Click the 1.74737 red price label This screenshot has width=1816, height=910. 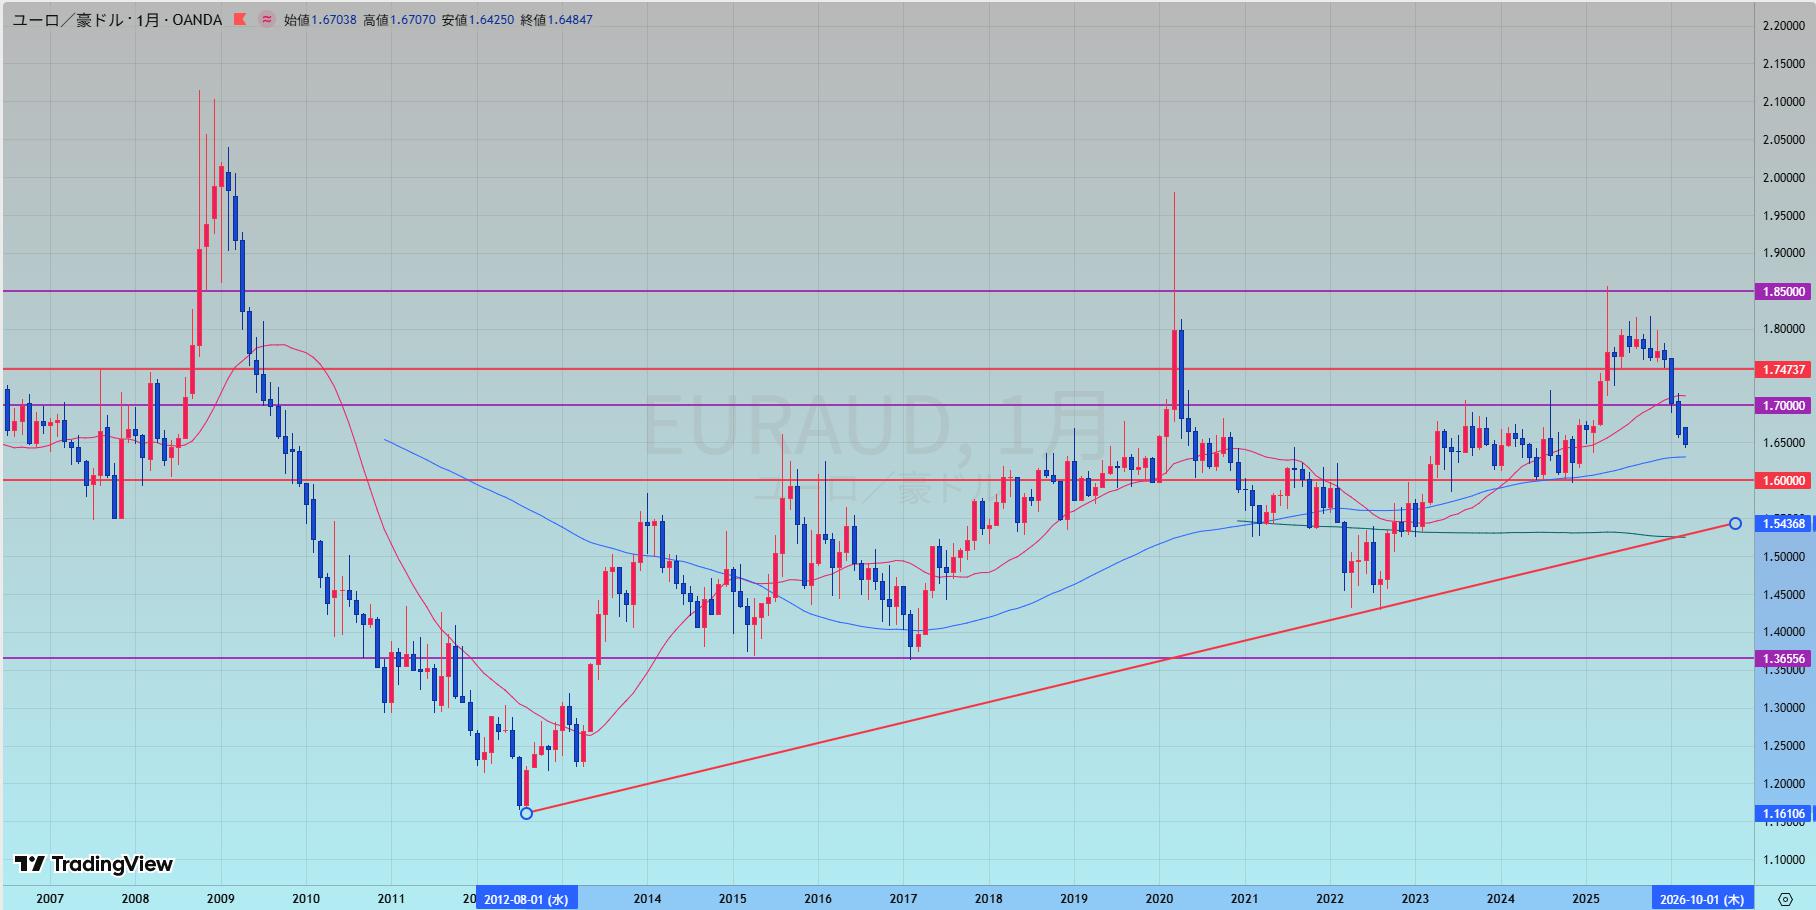tap(1784, 370)
